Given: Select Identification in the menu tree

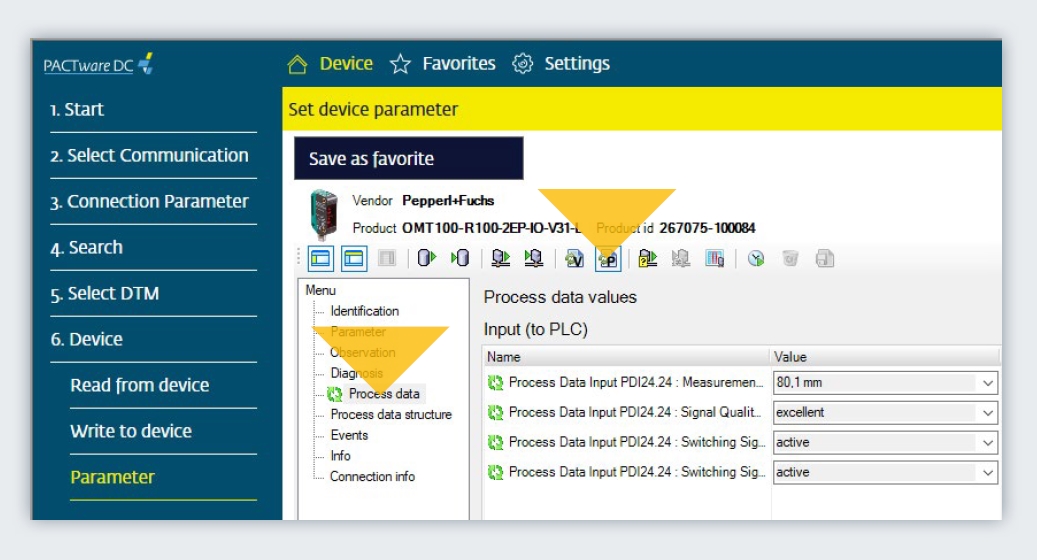Looking at the screenshot, I should tap(364, 311).
